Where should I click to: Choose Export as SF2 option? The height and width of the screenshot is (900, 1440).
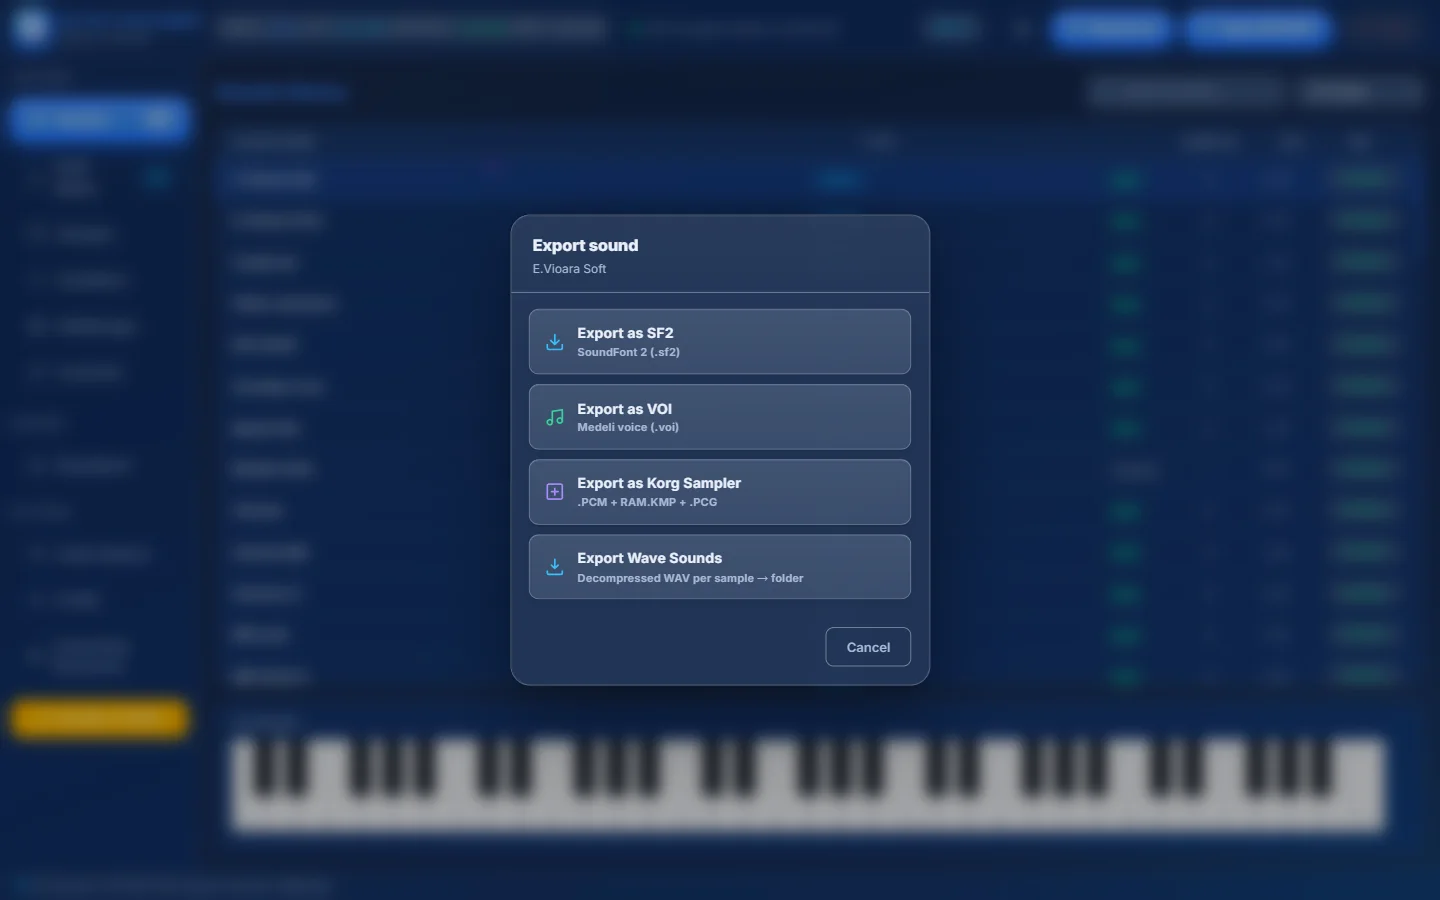pos(719,342)
